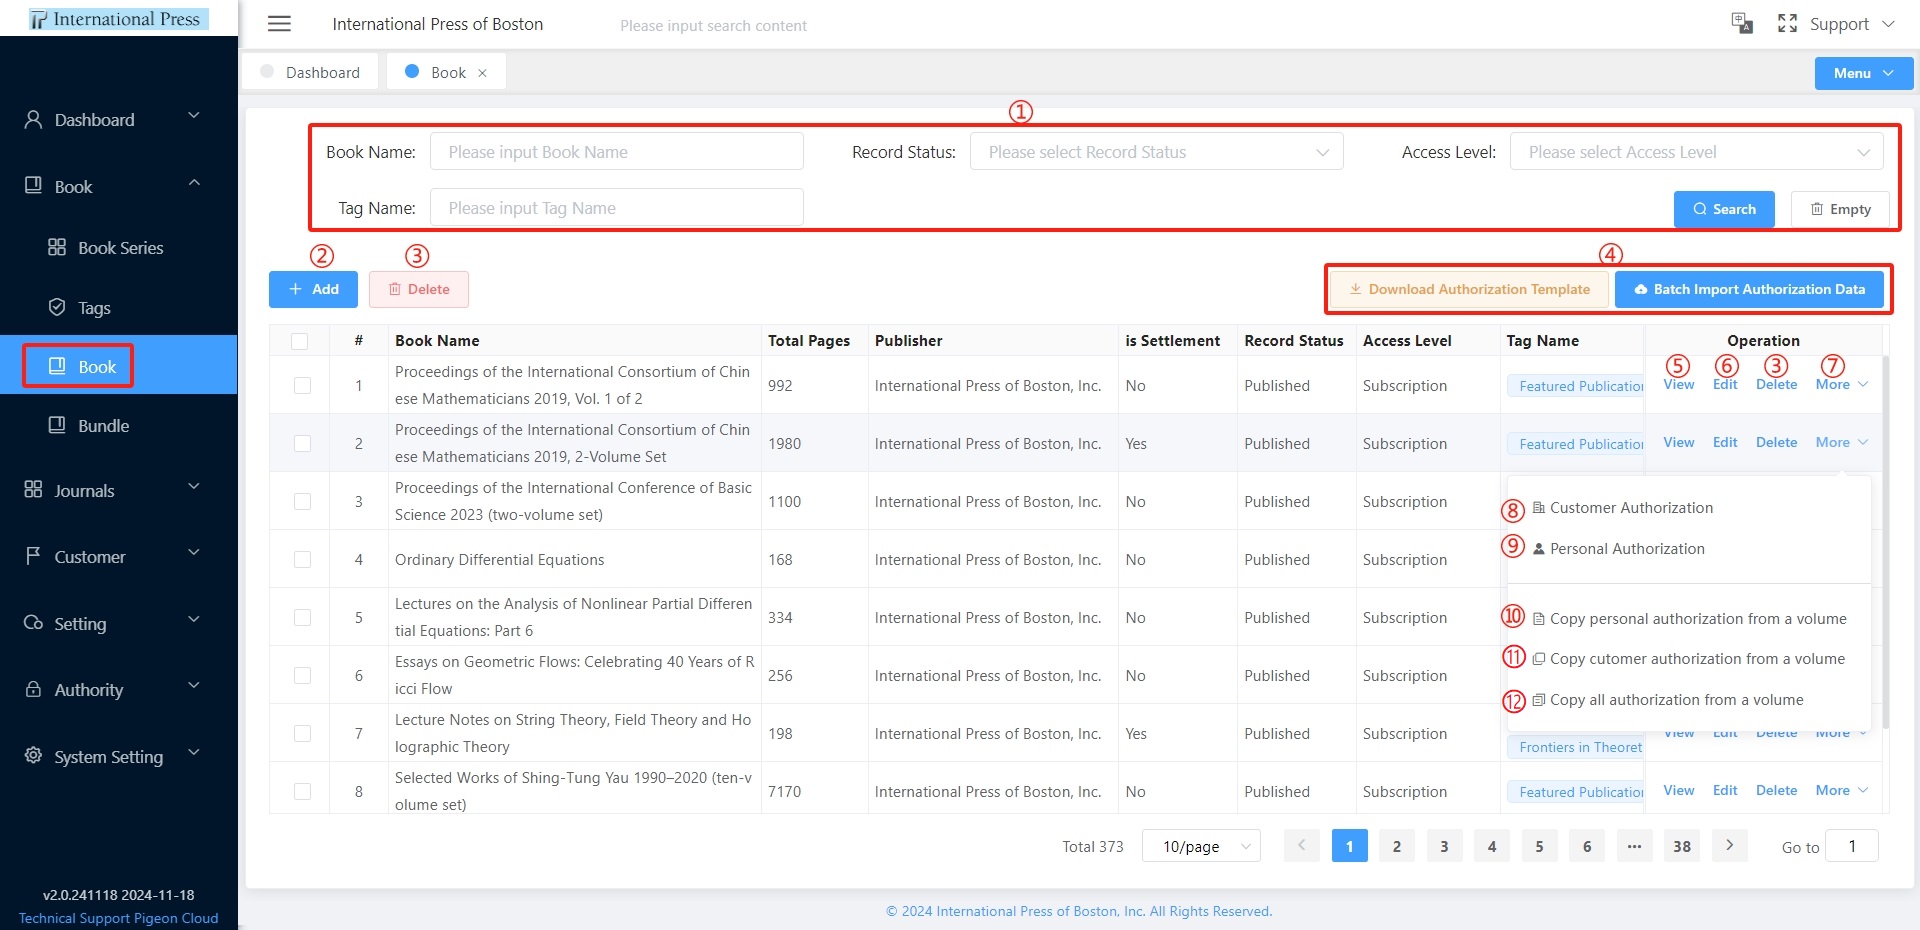
Task: Expand More options for row 1
Action: coord(1841,385)
